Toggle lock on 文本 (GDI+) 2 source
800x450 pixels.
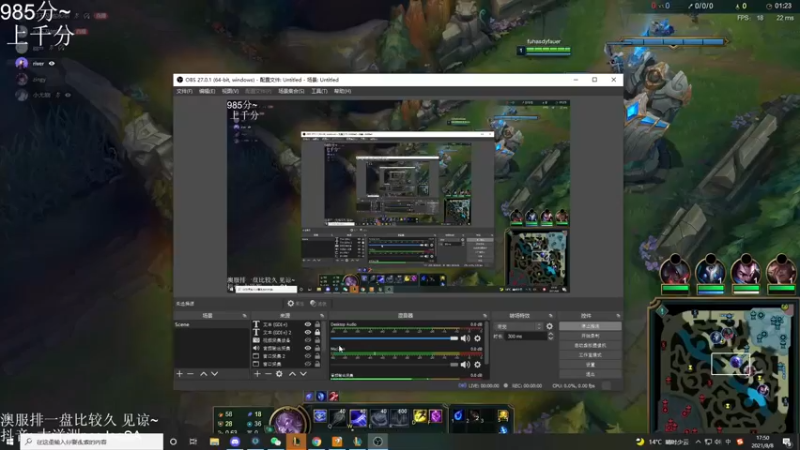point(317,332)
